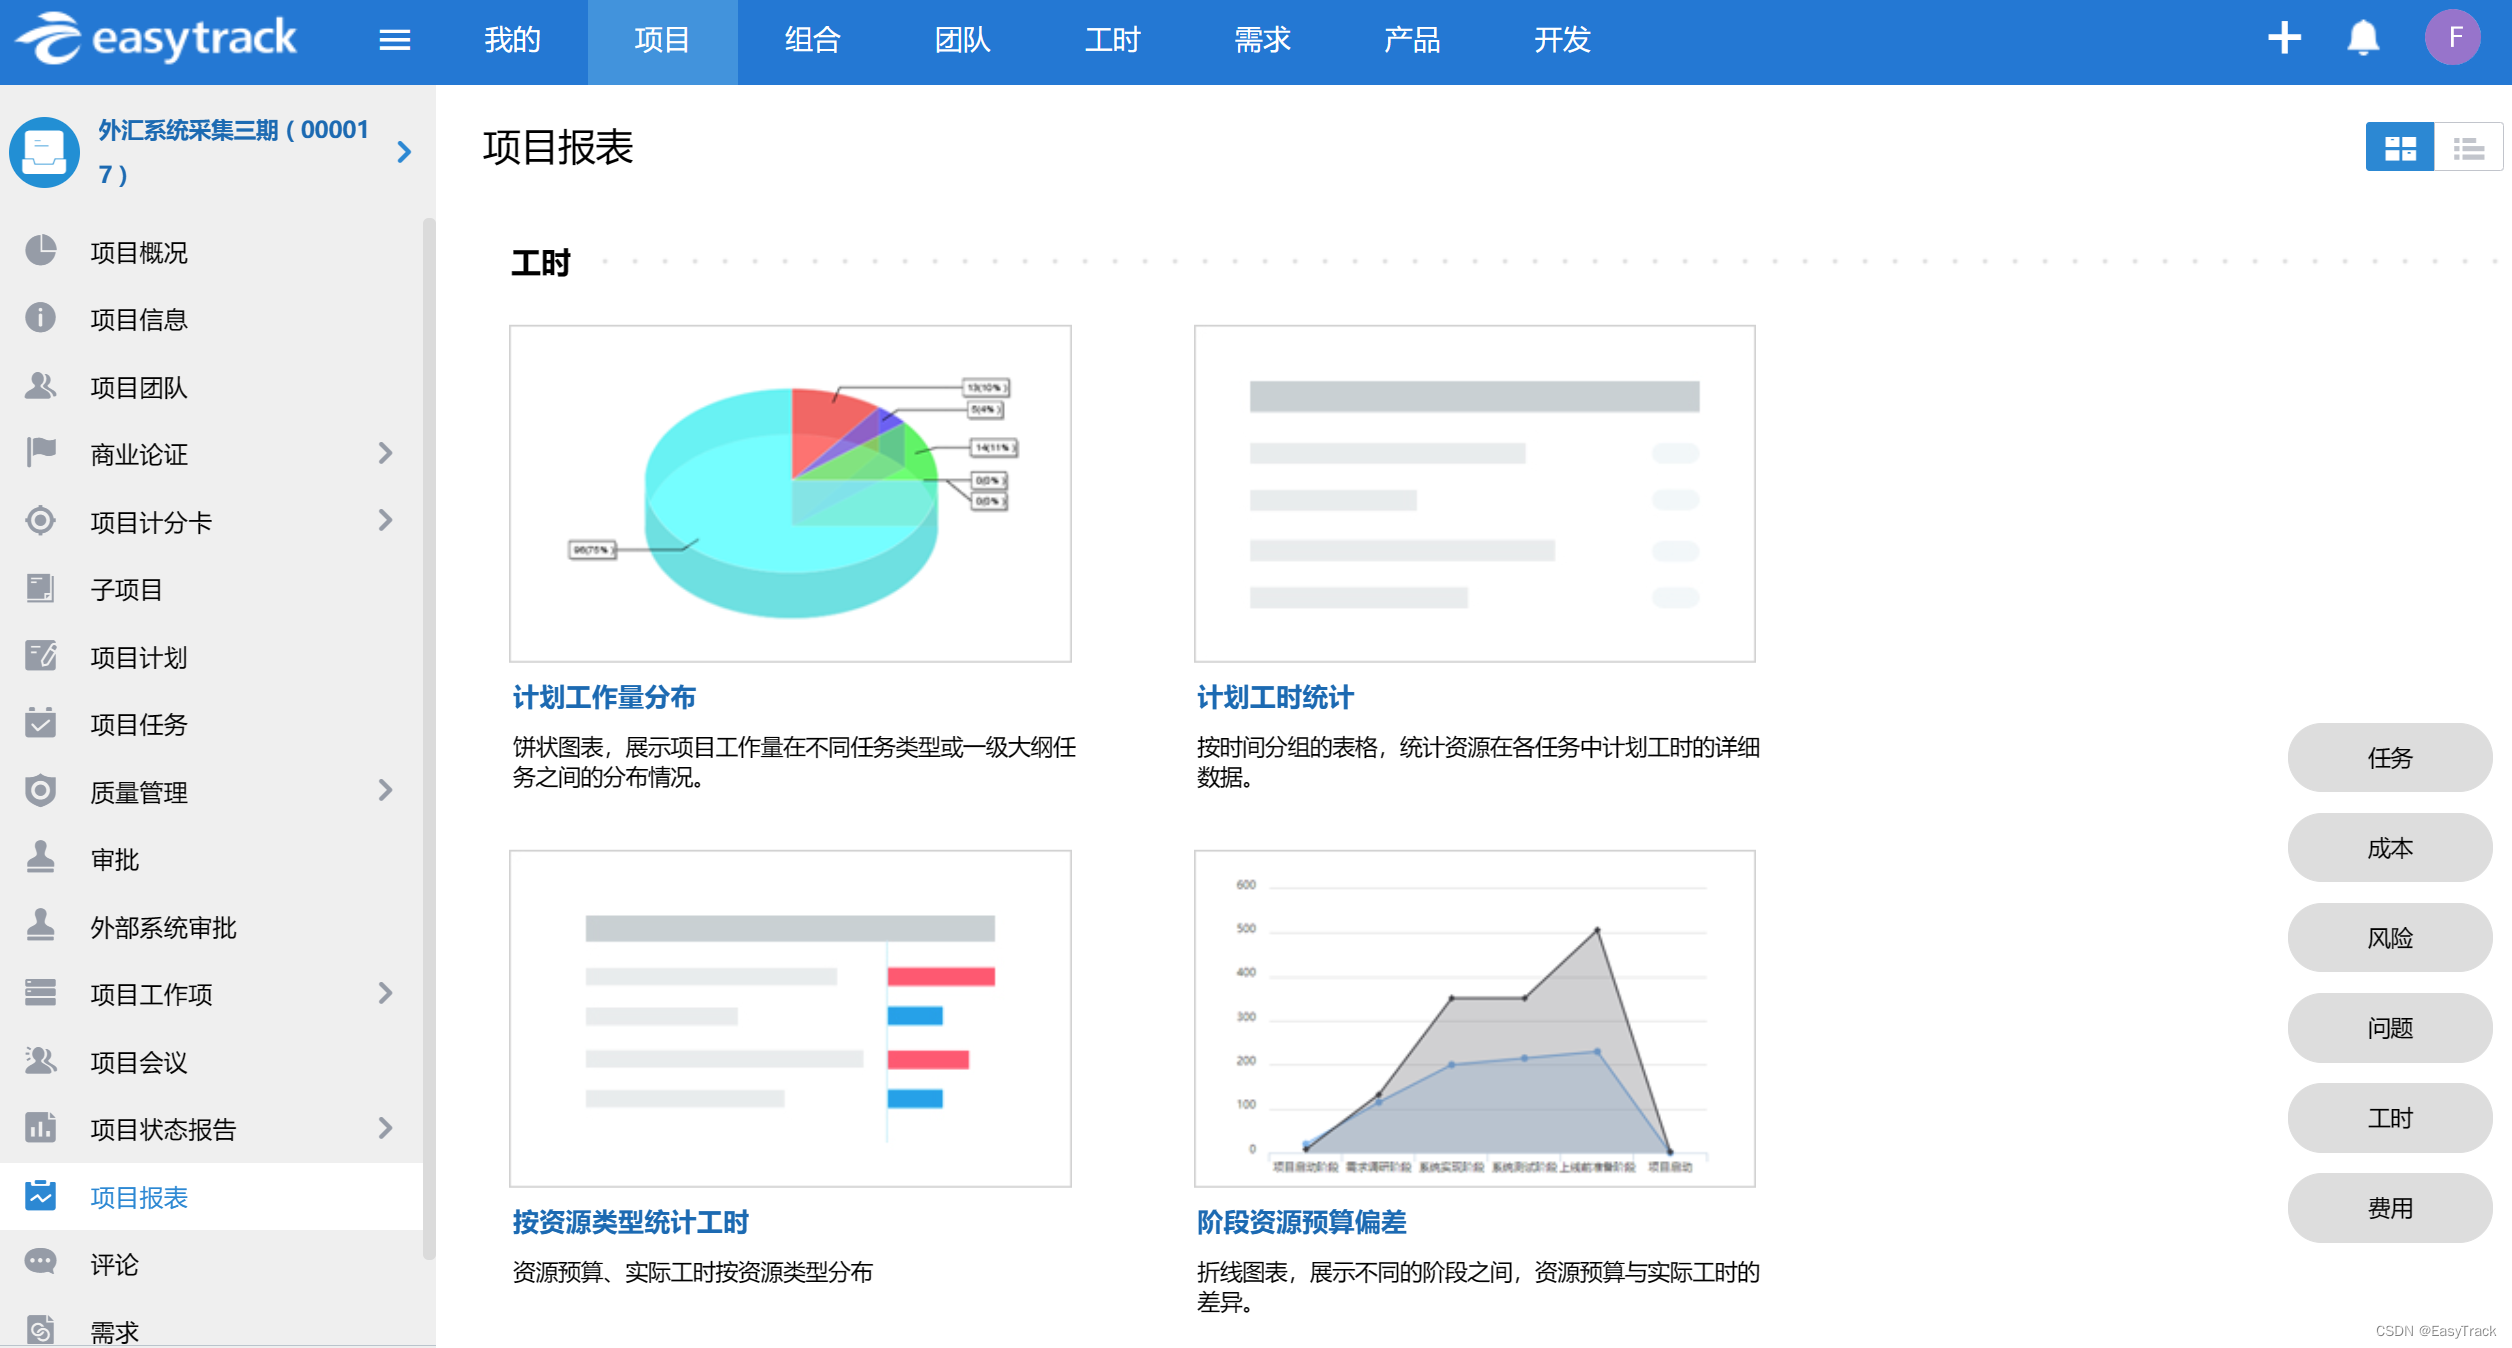Expand the 质量管理 submenu chevron
Viewport: 2512px width, 1348px height.
(385, 791)
